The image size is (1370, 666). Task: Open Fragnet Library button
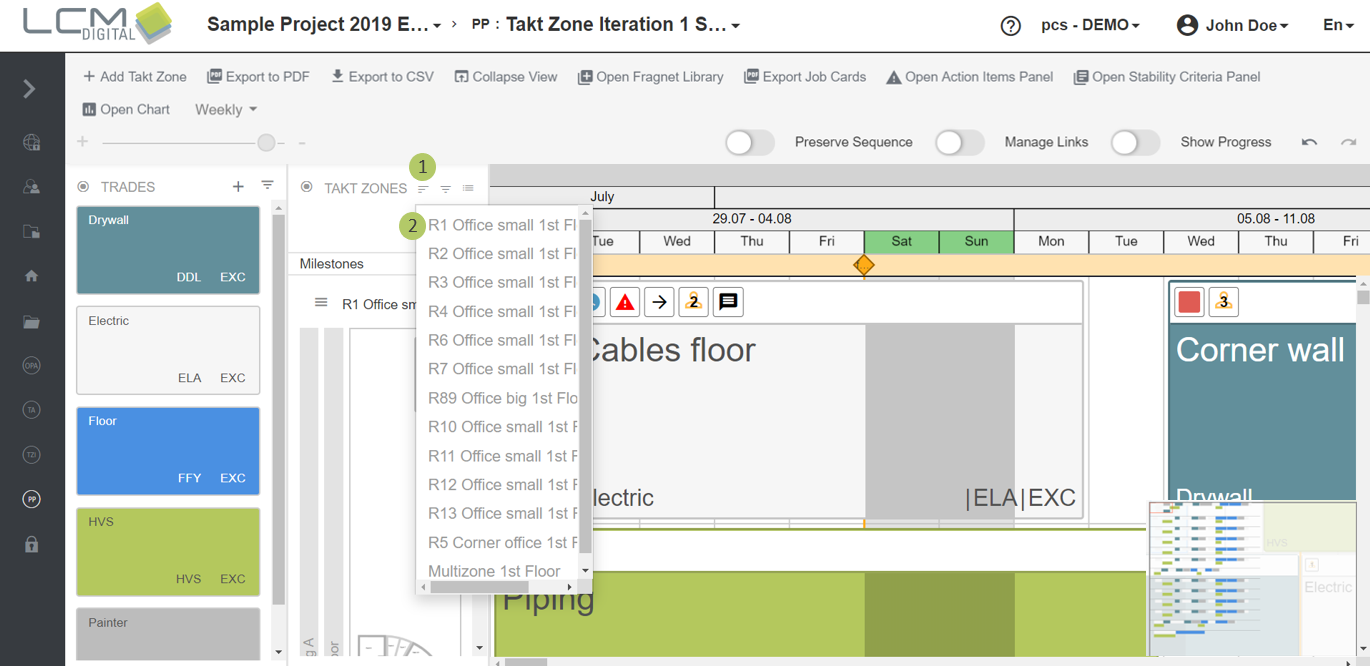(x=650, y=76)
